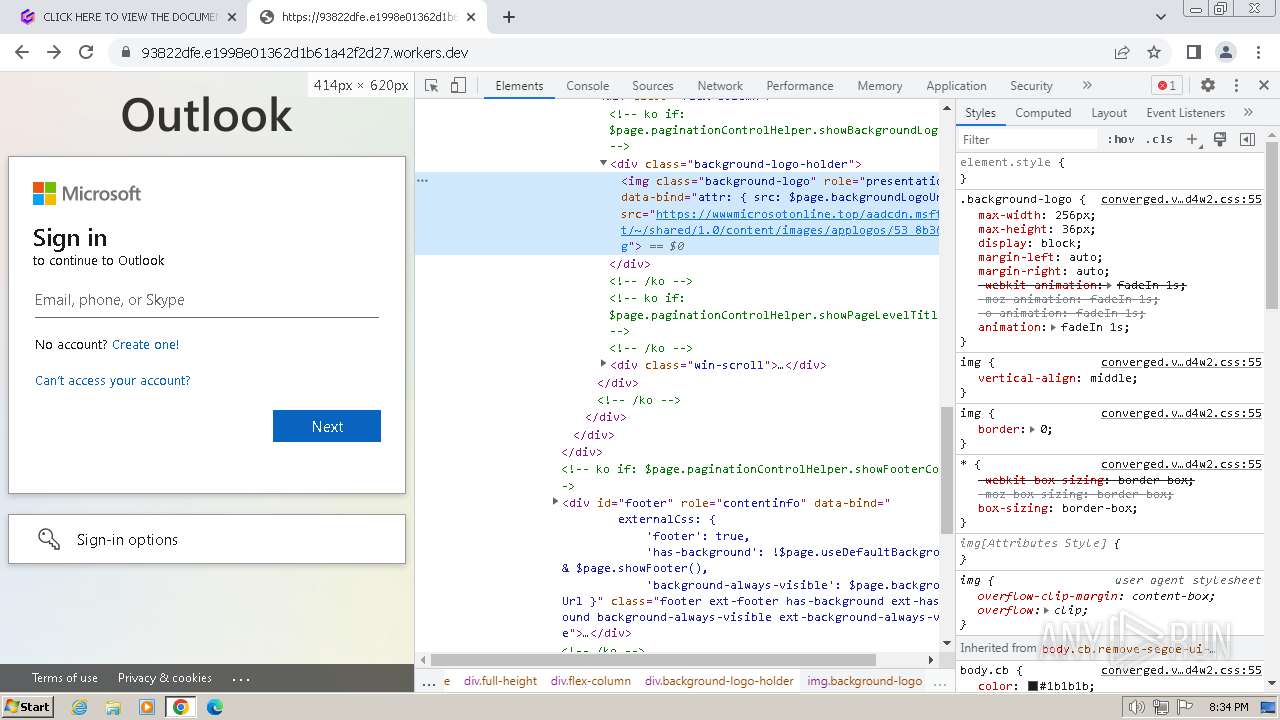Image resolution: width=1280 pixels, height=720 pixels.
Task: Toggle the device toolbar icon
Action: pos(458,86)
